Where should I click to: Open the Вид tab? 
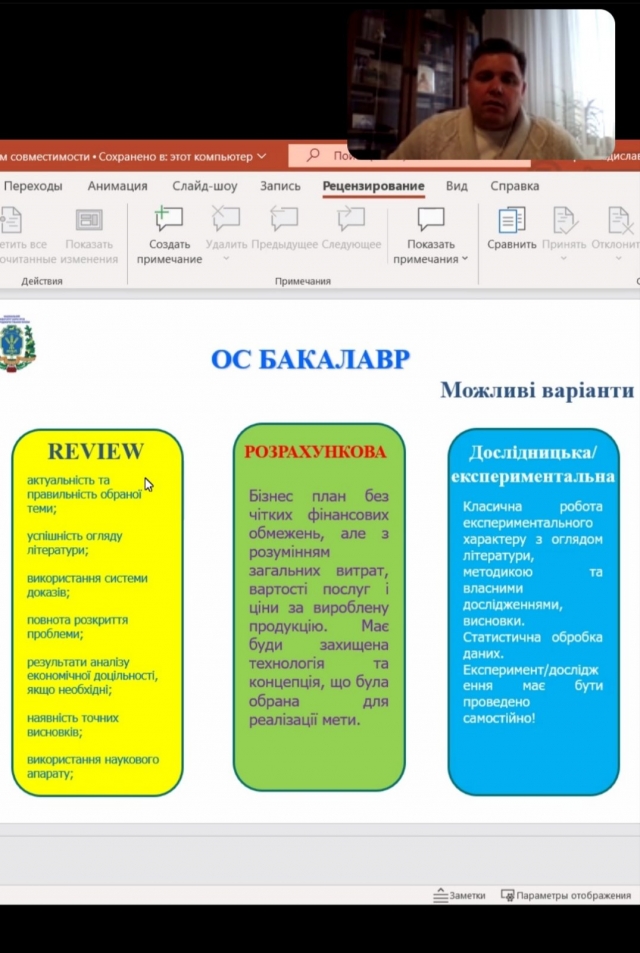pyautogui.click(x=456, y=186)
